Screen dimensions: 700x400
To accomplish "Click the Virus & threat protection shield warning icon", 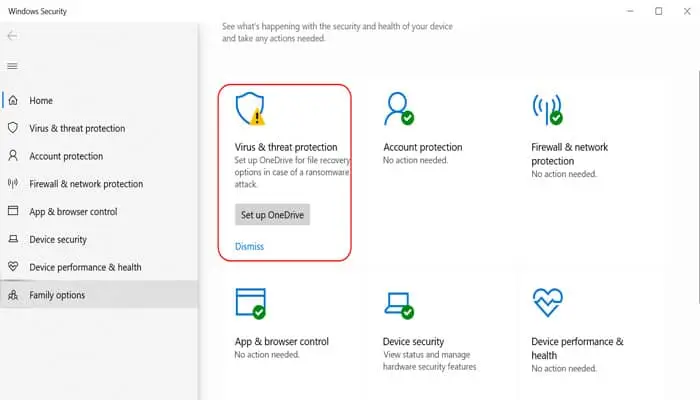I will (x=251, y=108).
